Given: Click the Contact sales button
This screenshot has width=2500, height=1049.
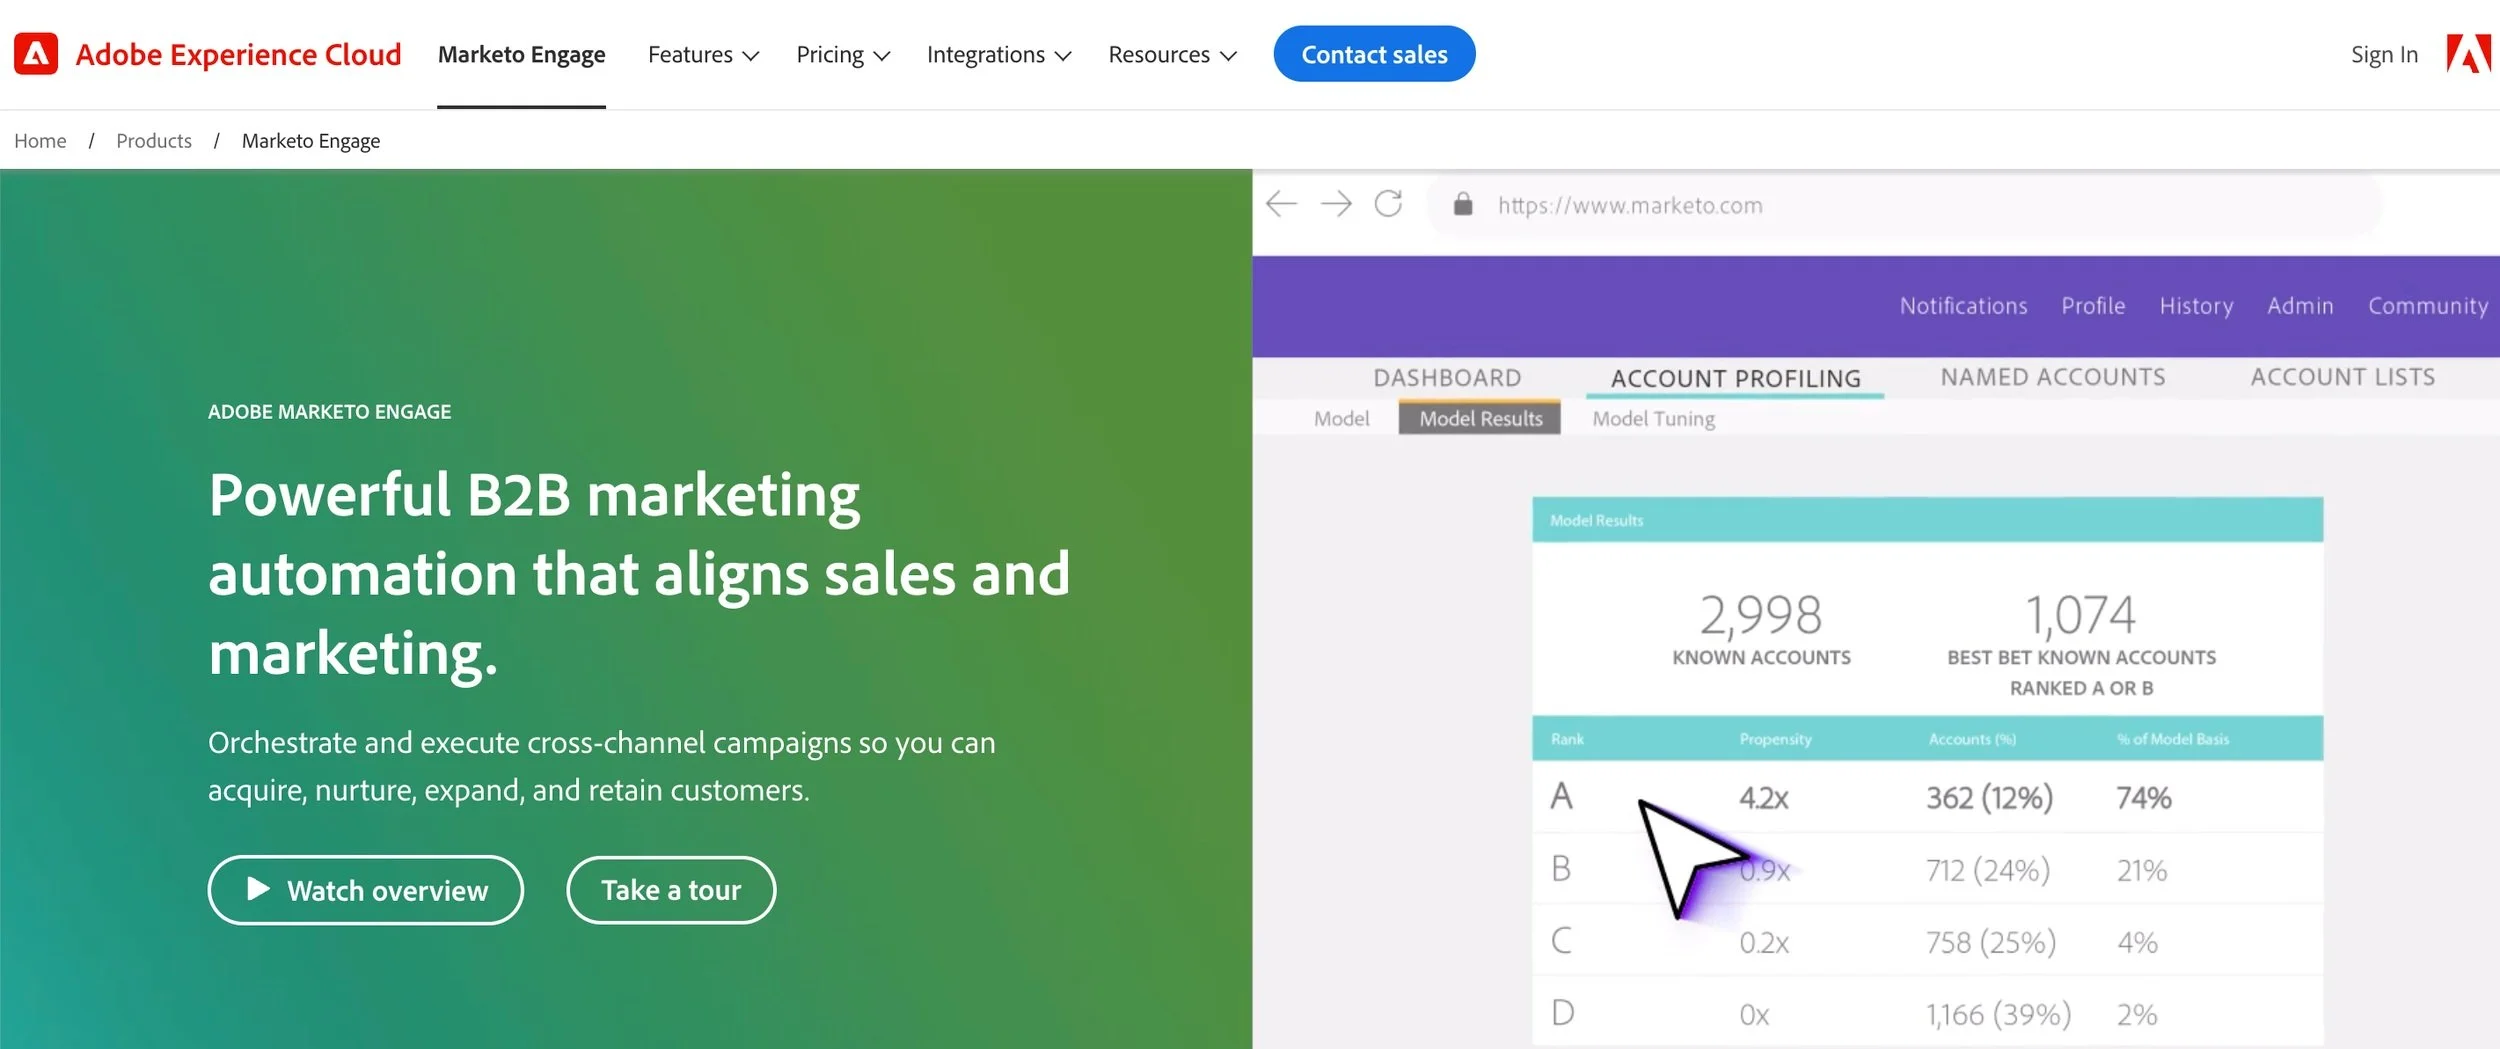Looking at the screenshot, I should 1374,54.
